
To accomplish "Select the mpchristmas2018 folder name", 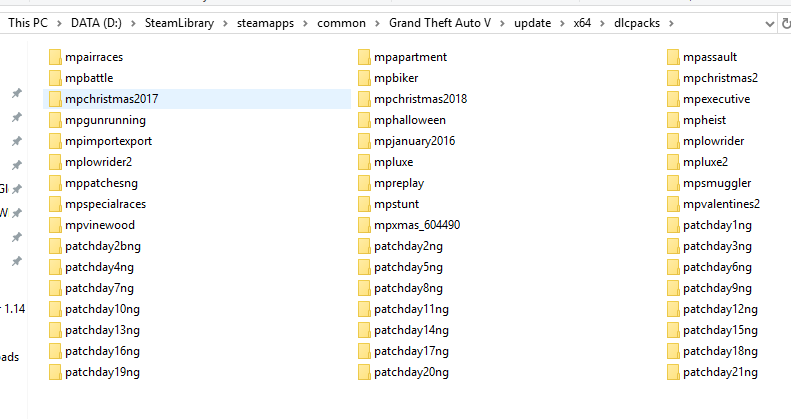I will click(x=420, y=99).
